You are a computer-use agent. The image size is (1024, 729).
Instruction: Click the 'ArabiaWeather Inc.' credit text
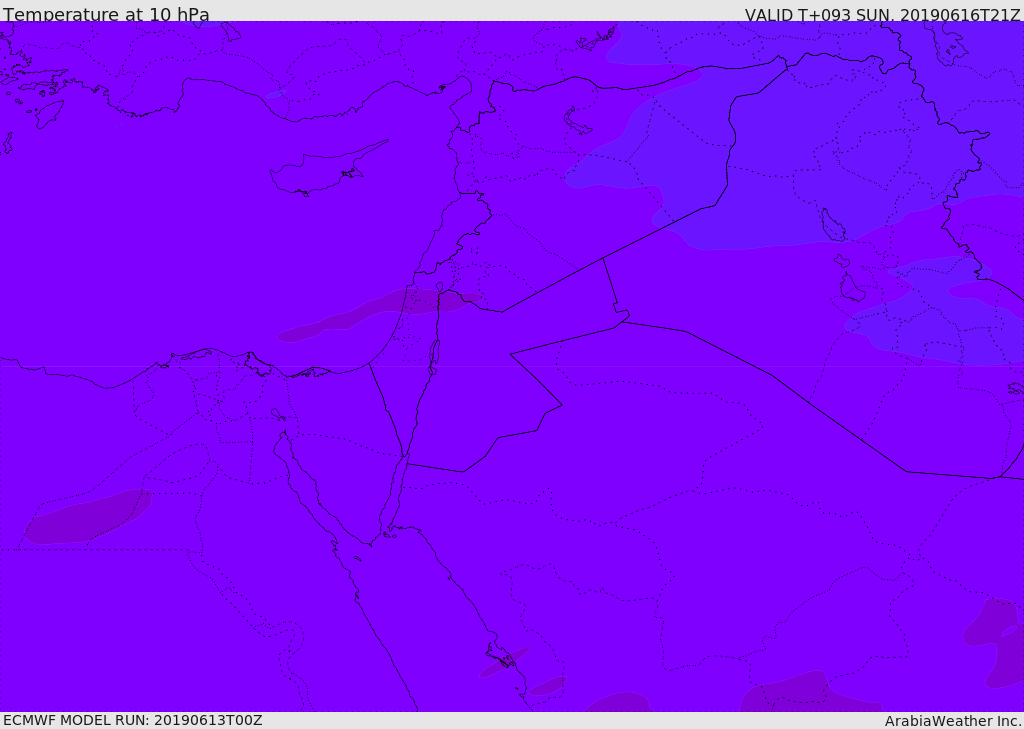pos(953,721)
